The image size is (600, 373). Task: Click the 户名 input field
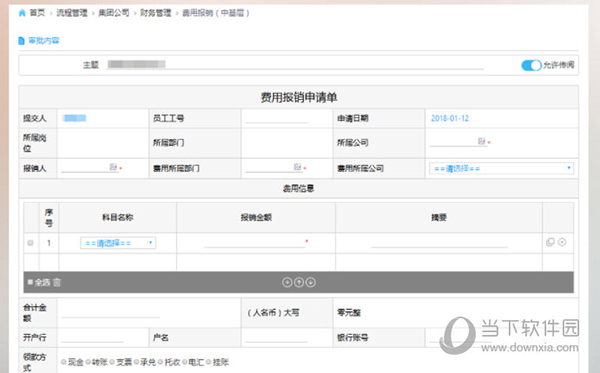276,337
